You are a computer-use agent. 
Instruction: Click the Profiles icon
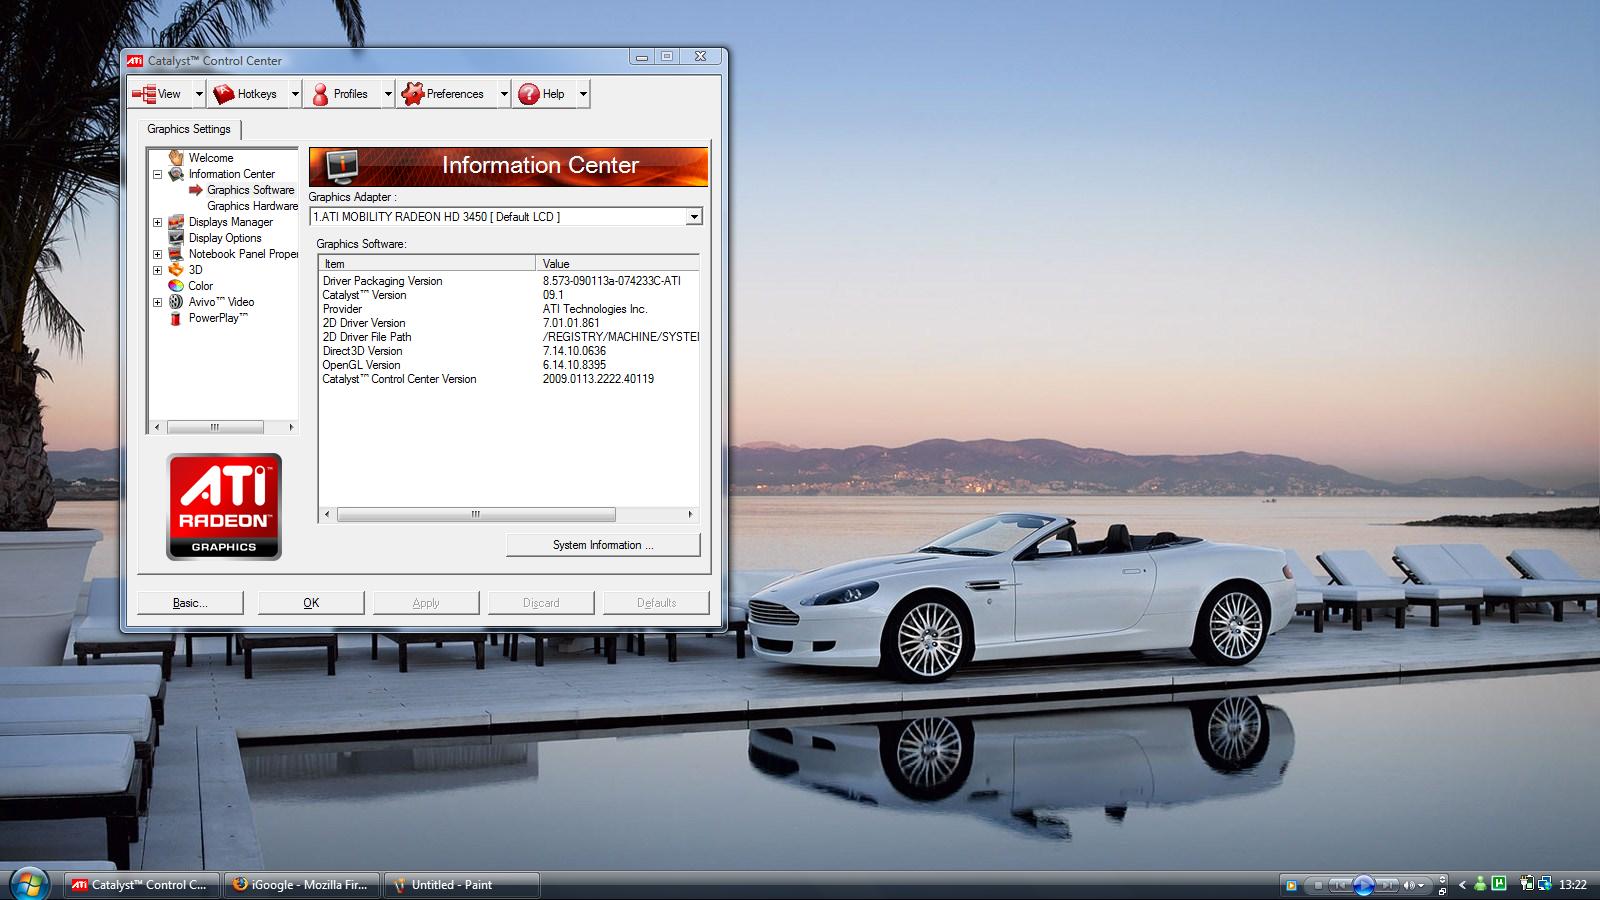click(x=320, y=94)
